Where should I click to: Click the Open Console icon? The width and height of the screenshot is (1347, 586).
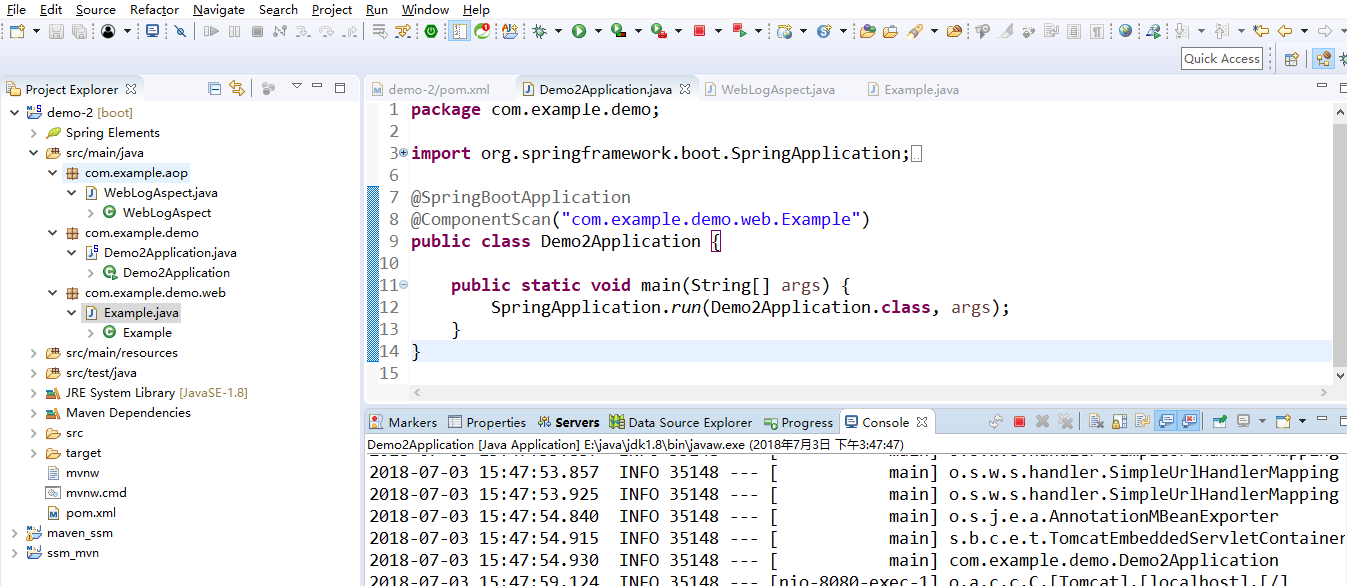click(x=1284, y=422)
